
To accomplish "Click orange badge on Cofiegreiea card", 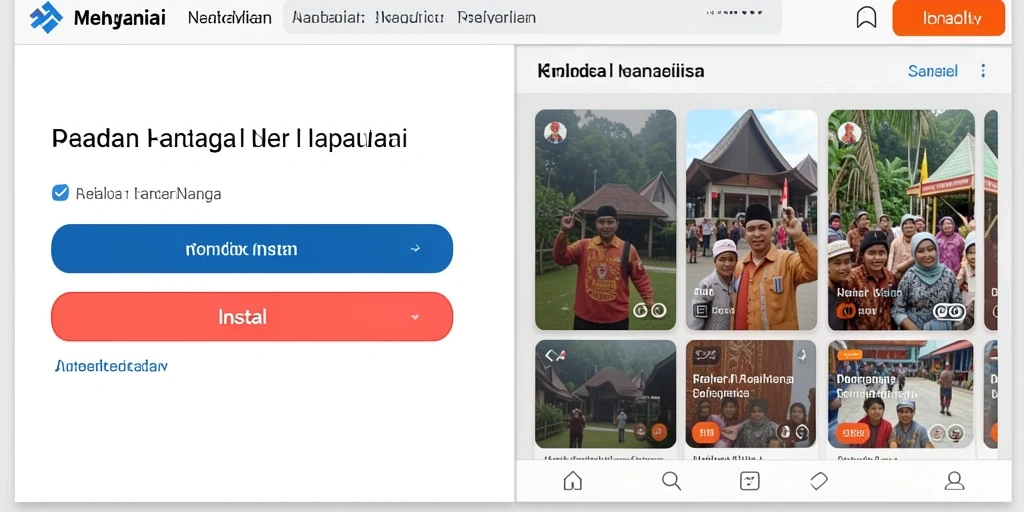I will click(x=706, y=432).
